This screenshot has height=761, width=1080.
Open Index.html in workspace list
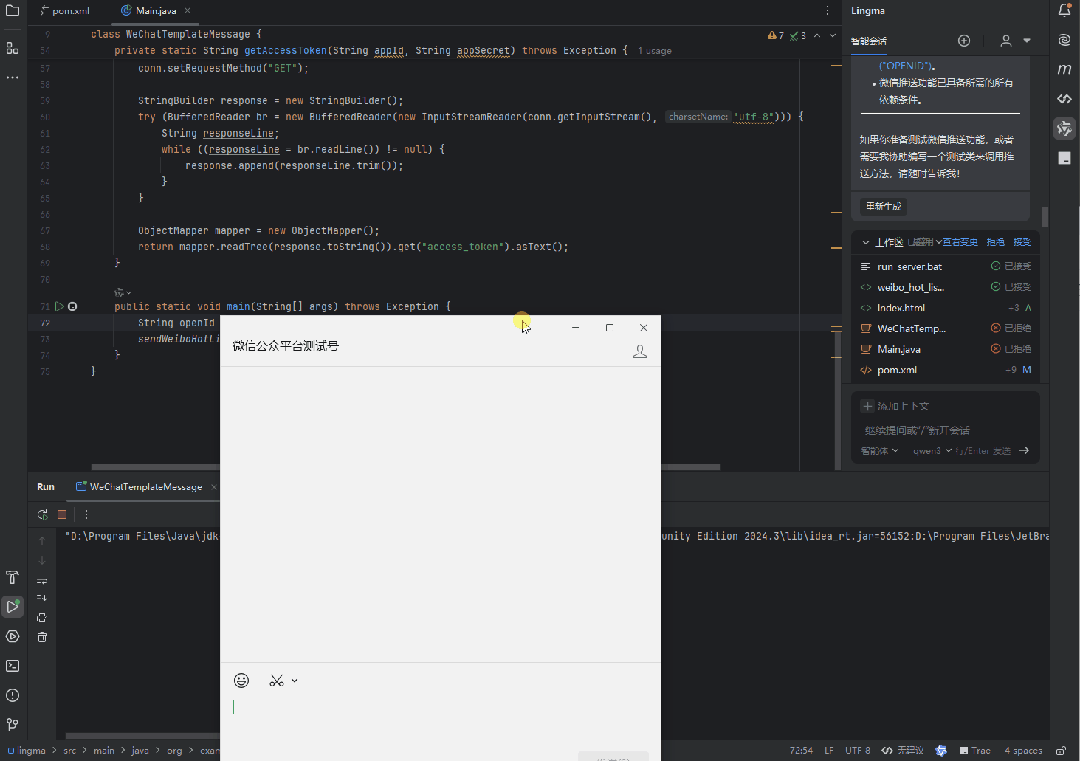[x=946, y=308]
